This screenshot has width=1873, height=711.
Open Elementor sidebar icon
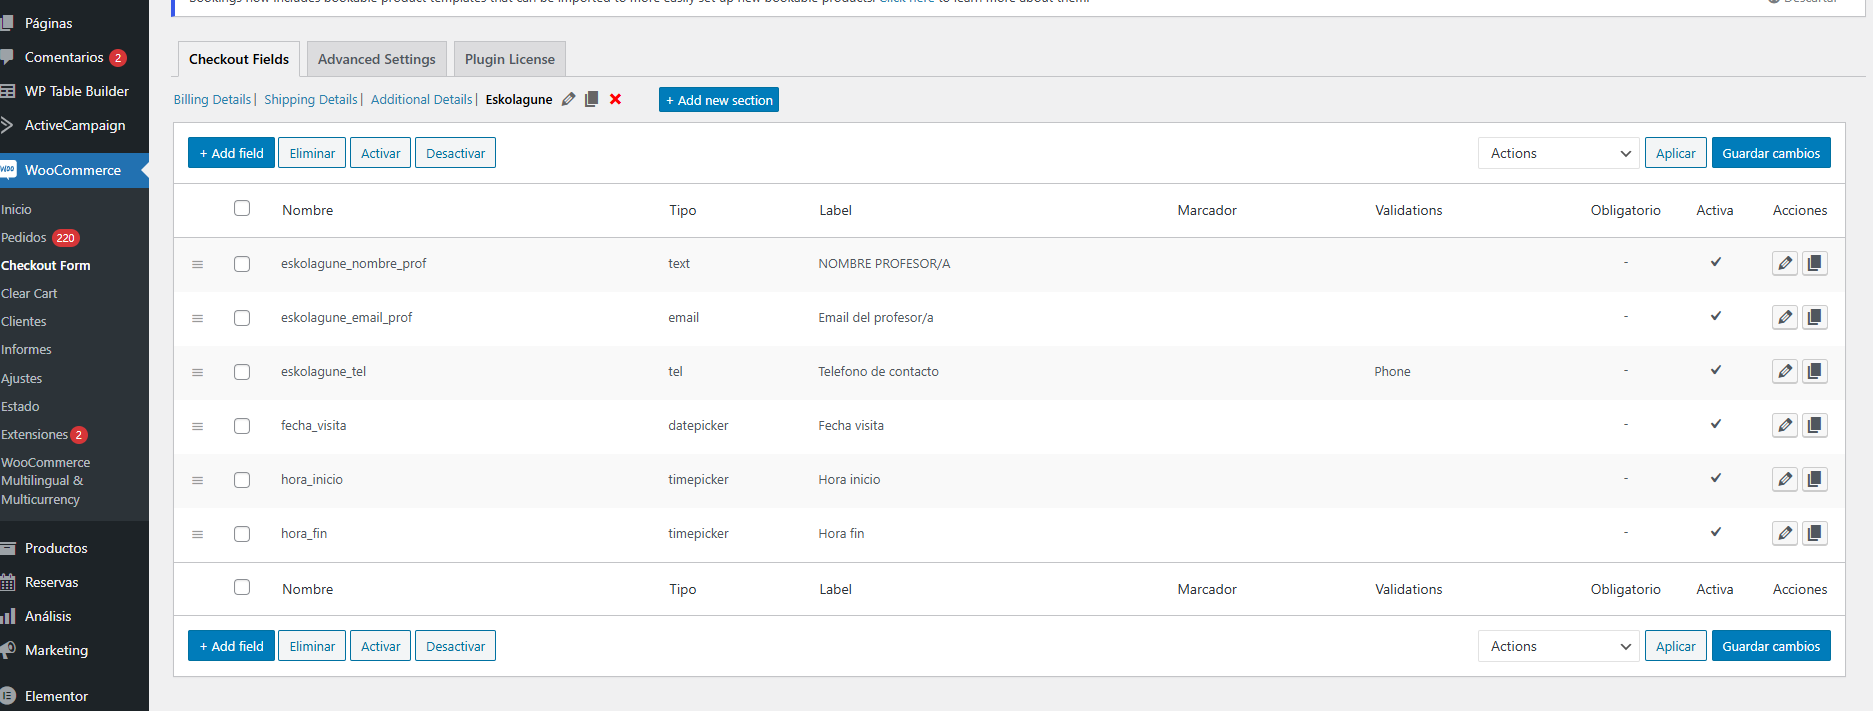pos(8,696)
